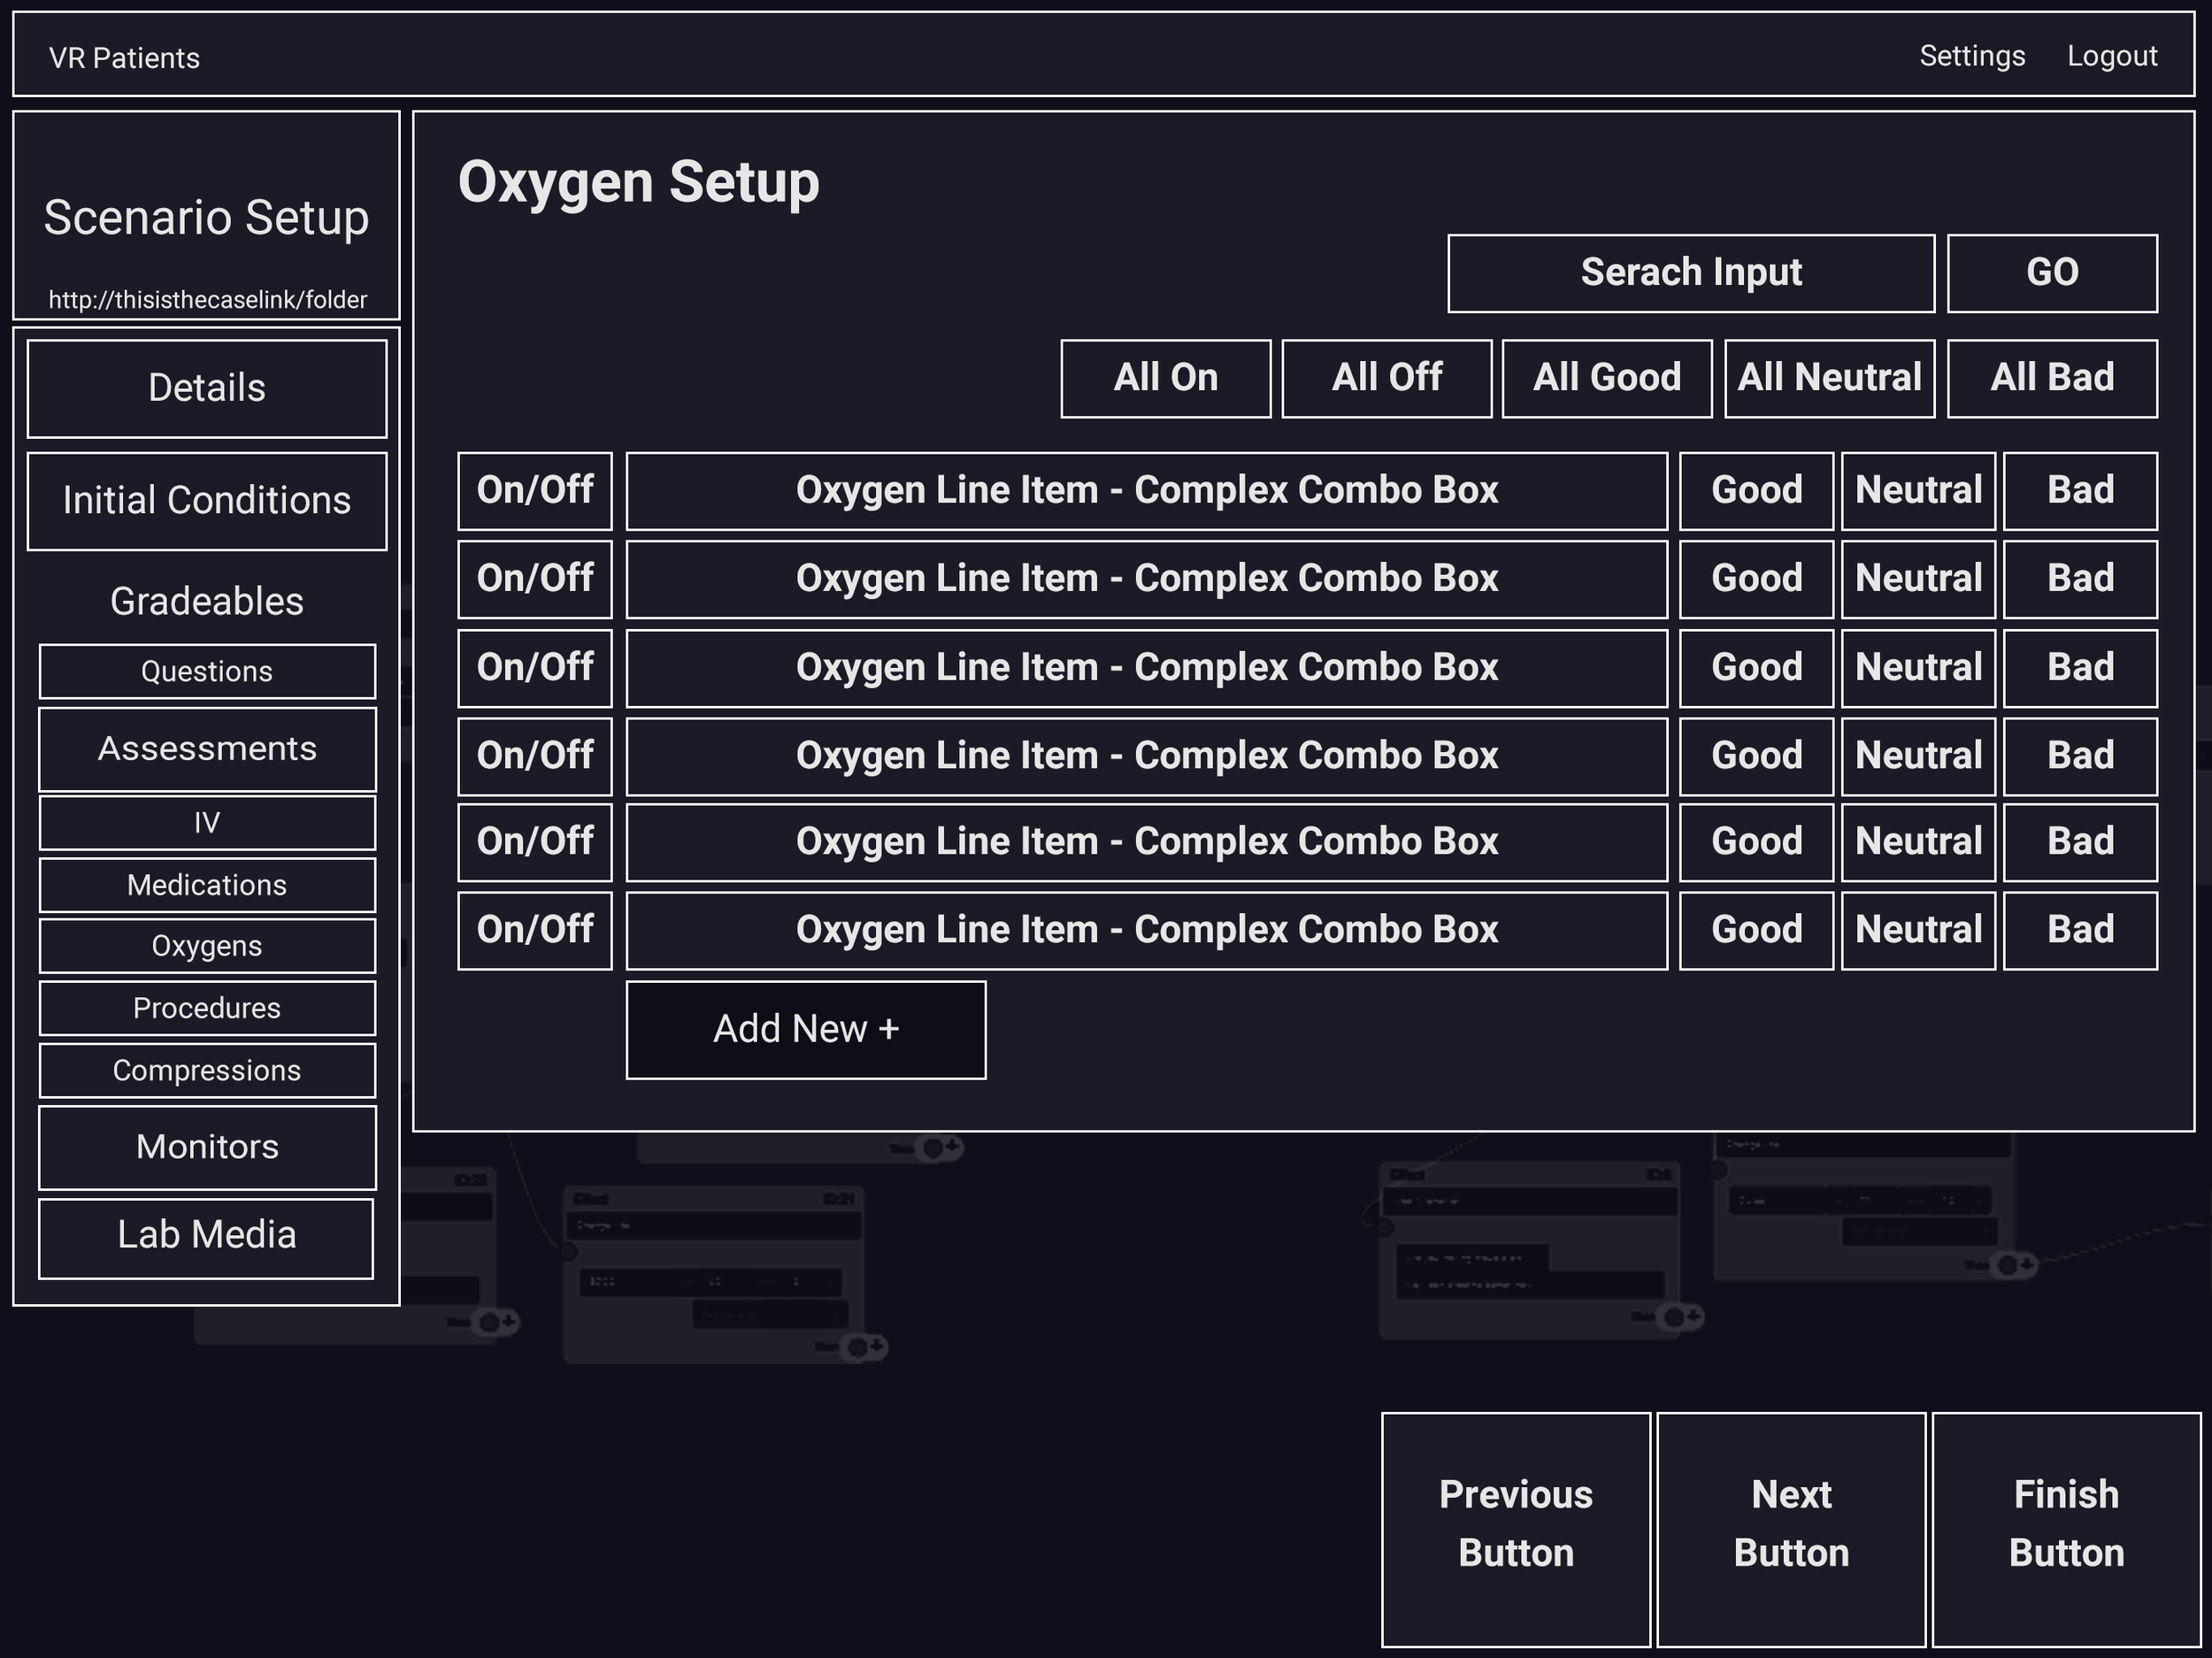The height and width of the screenshot is (1658, 2212).
Task: Select Bad for third oxygen line item
Action: click(x=2080, y=668)
